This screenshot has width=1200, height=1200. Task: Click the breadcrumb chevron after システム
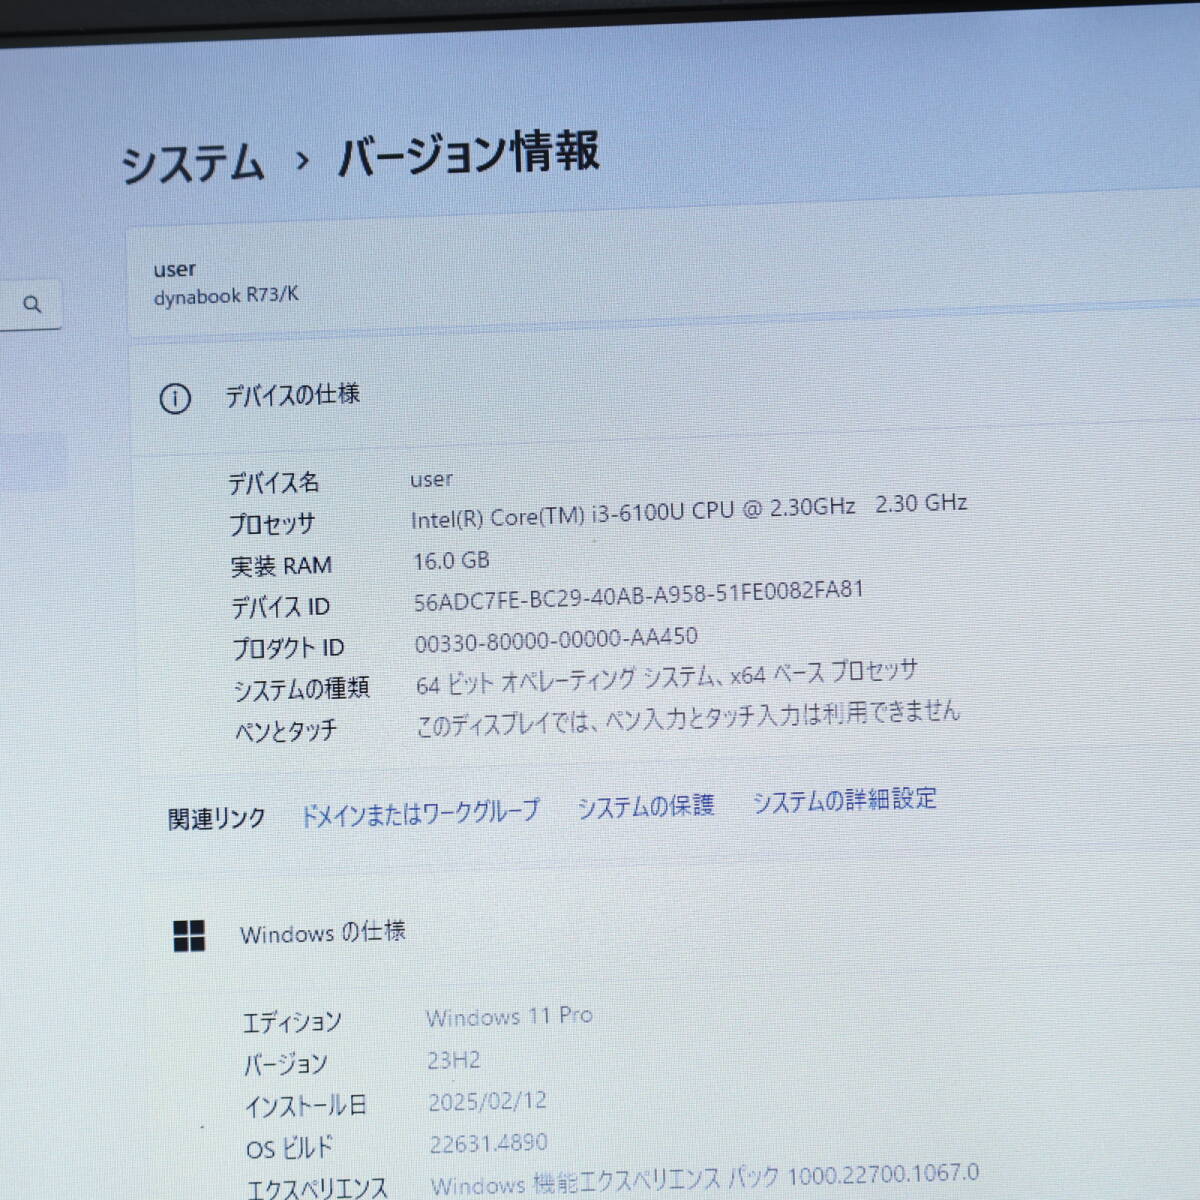pyautogui.click(x=302, y=160)
